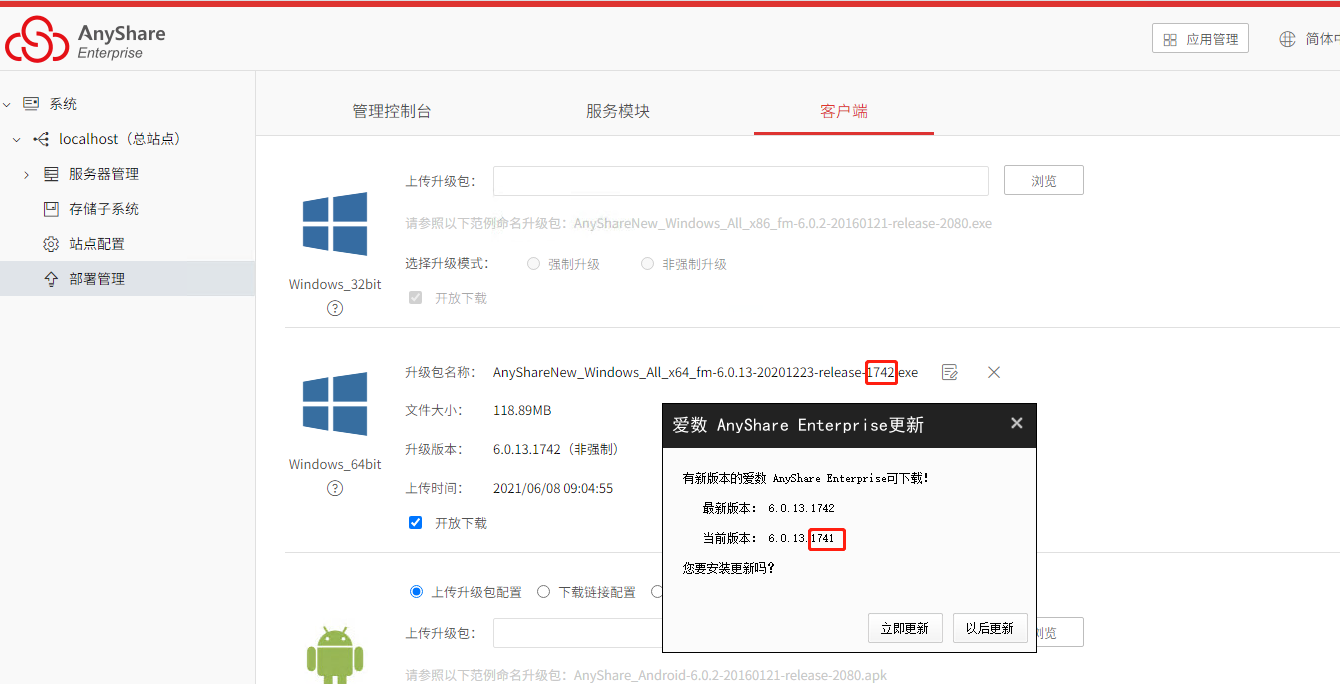
Task: Focus the Windows_32bit 上传升级包 input field
Action: click(x=740, y=181)
